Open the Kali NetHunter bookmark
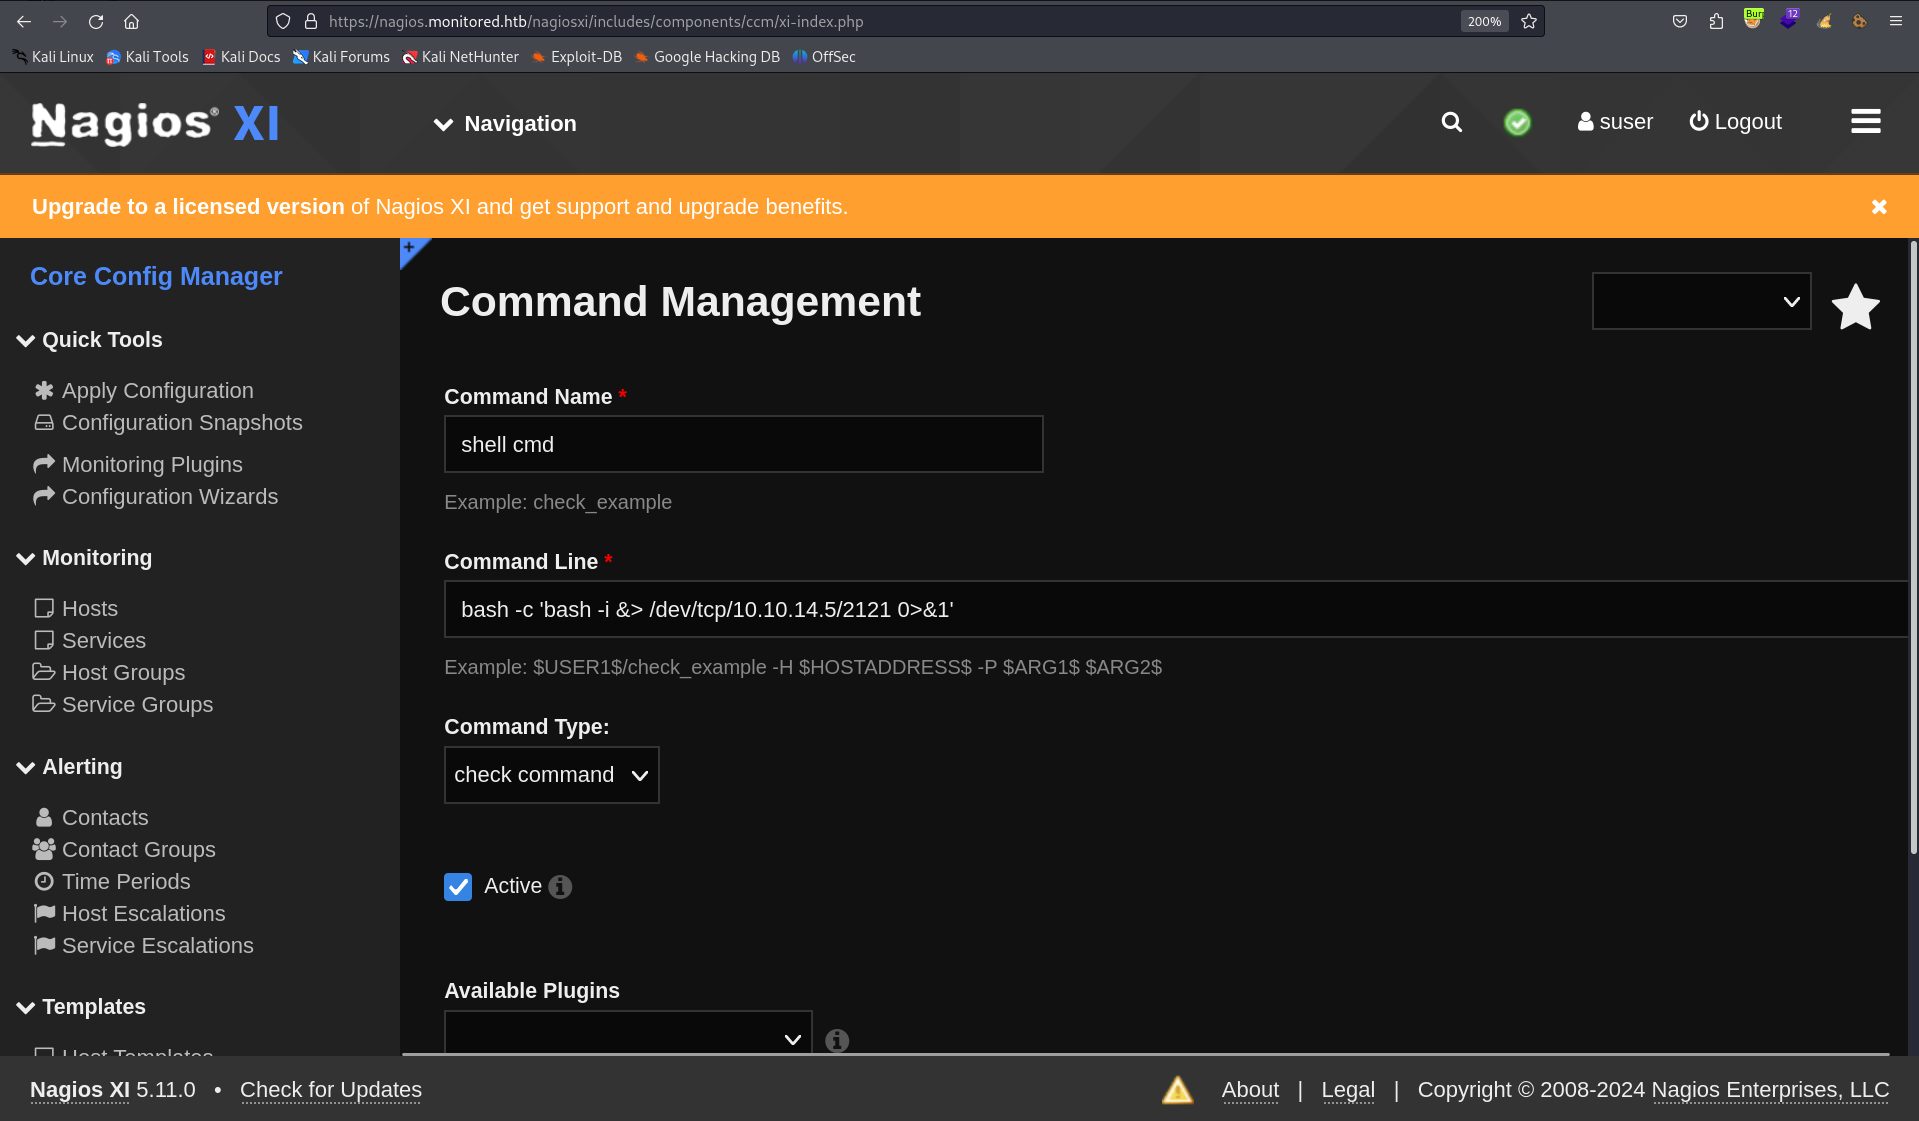The height and width of the screenshot is (1121, 1919). [x=461, y=57]
